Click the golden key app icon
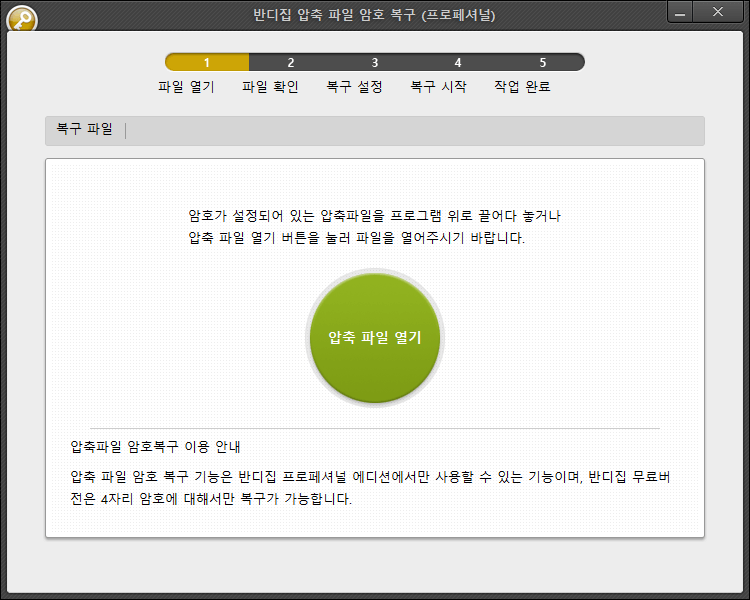The height and width of the screenshot is (600, 750). point(22,19)
